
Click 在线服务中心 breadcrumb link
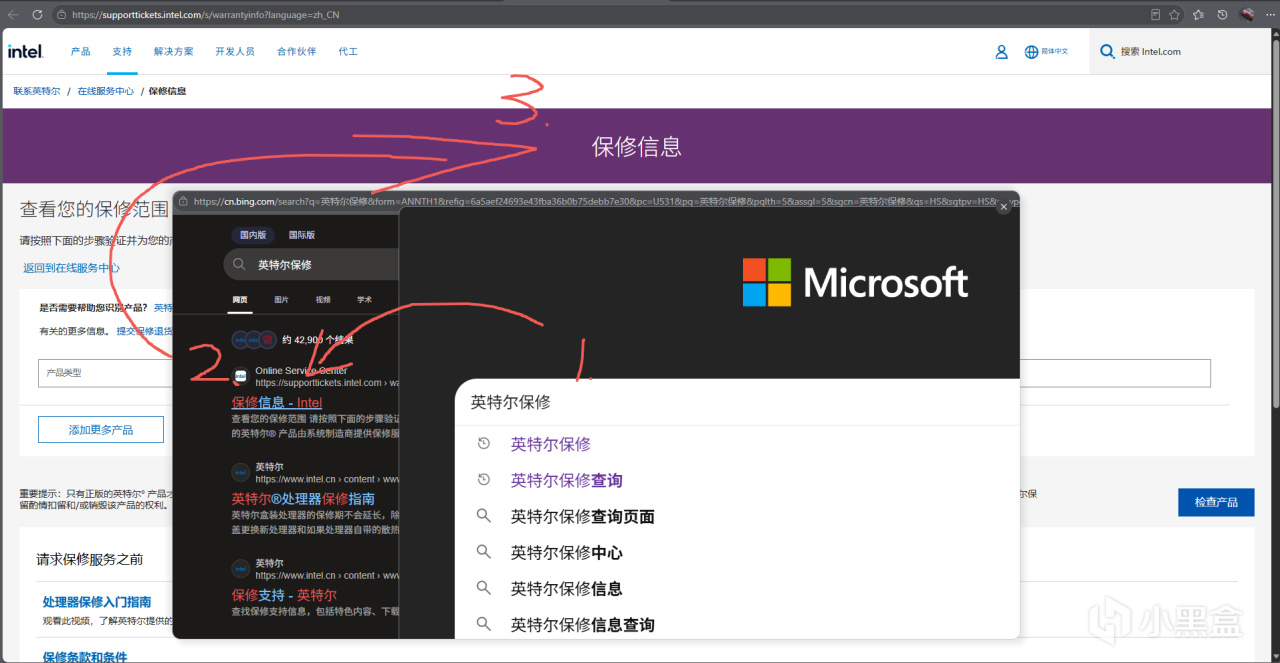point(106,91)
